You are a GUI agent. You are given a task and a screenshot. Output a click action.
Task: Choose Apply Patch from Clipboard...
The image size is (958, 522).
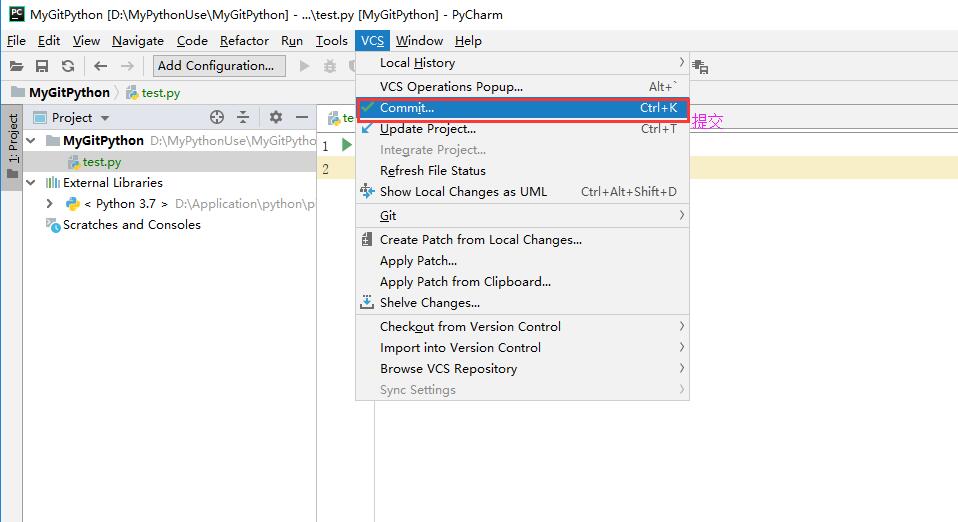point(522,281)
